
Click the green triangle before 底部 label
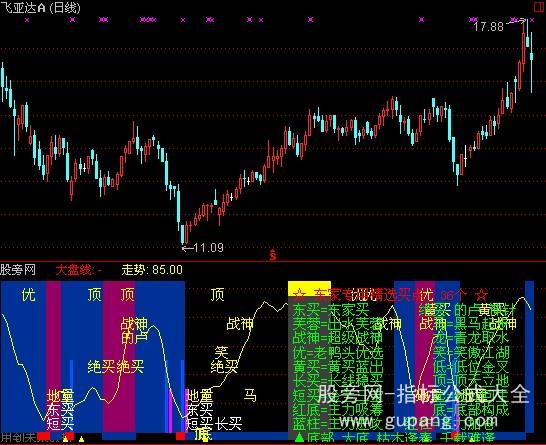point(299,437)
